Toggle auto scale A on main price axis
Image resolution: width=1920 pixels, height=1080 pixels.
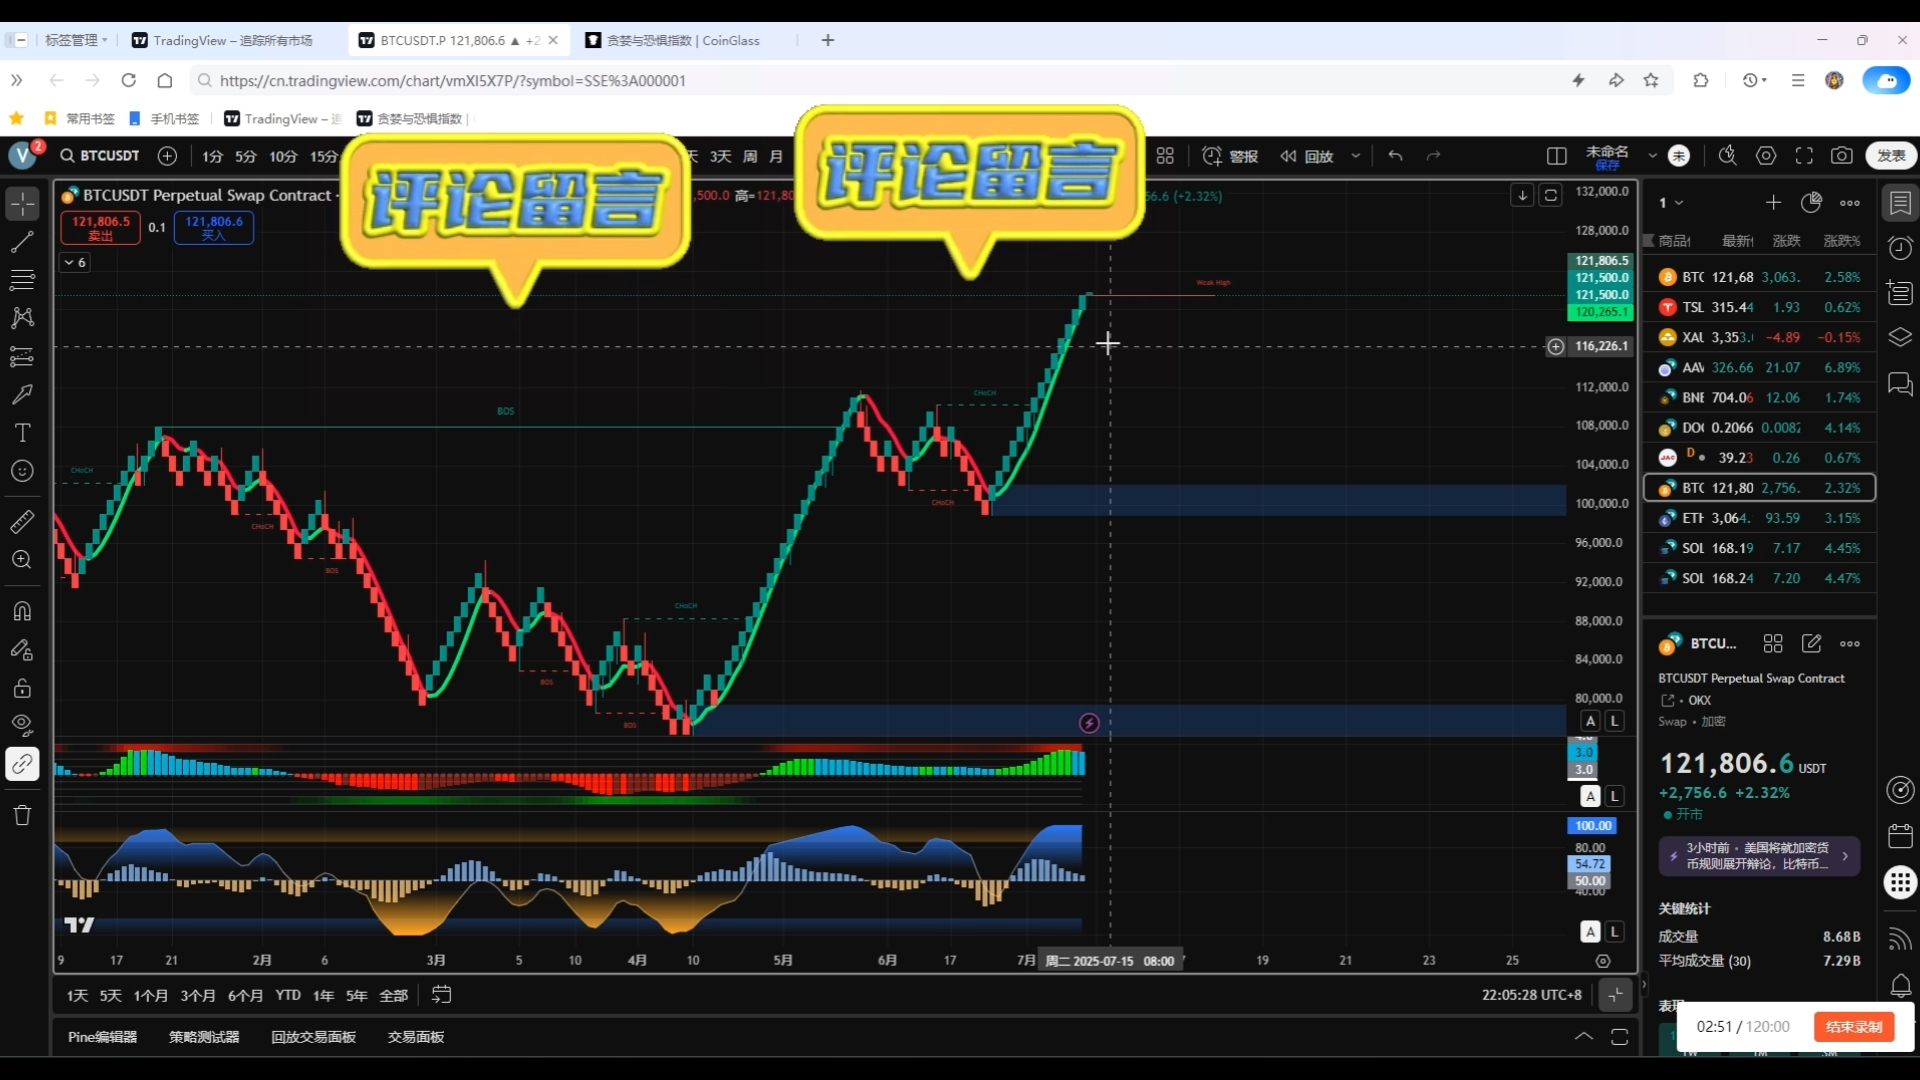(x=1590, y=721)
